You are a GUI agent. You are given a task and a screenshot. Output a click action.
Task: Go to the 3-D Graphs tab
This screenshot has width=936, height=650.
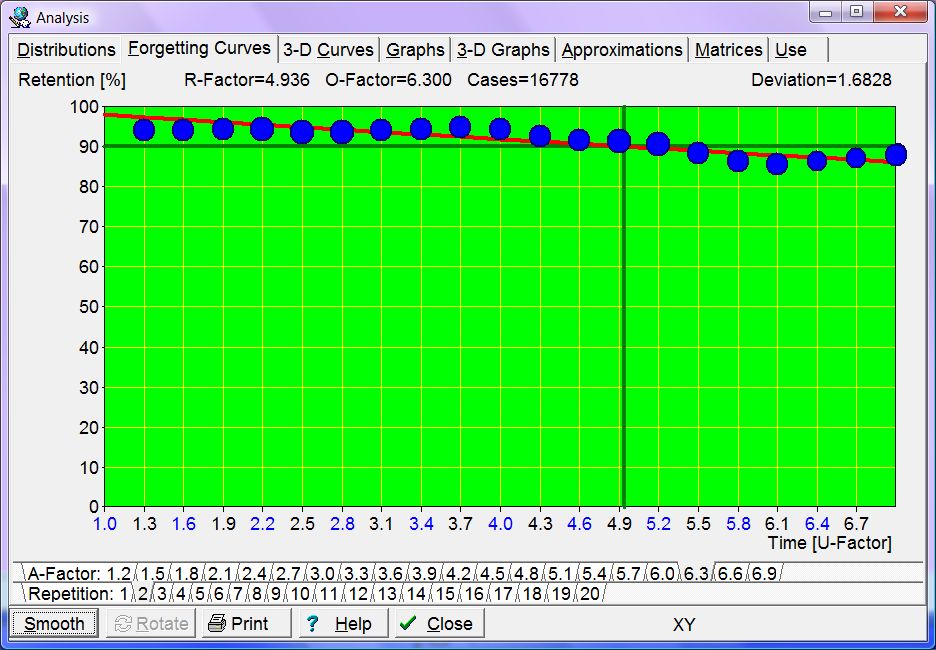(x=503, y=50)
